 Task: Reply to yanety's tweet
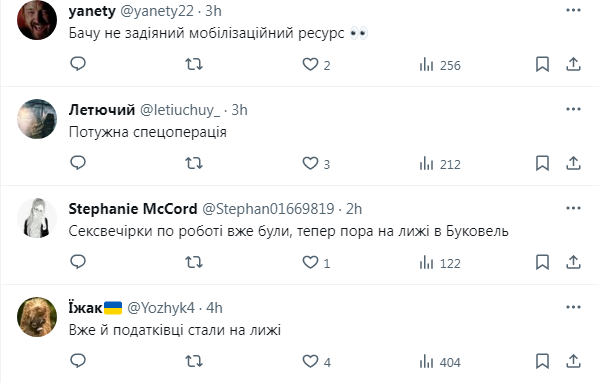(78, 64)
